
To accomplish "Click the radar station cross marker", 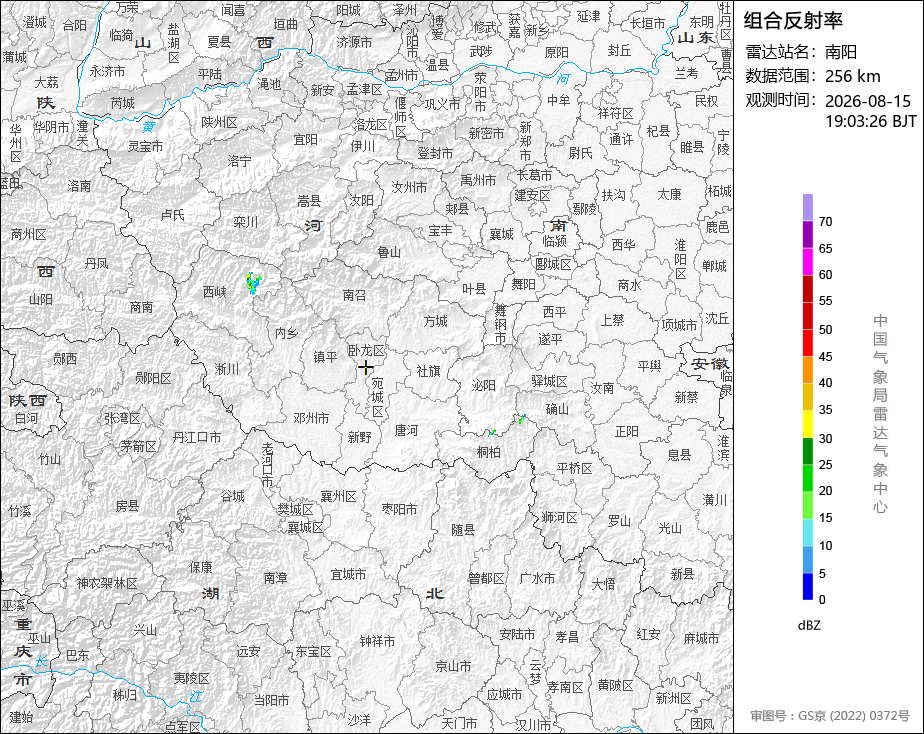I will click(x=366, y=368).
